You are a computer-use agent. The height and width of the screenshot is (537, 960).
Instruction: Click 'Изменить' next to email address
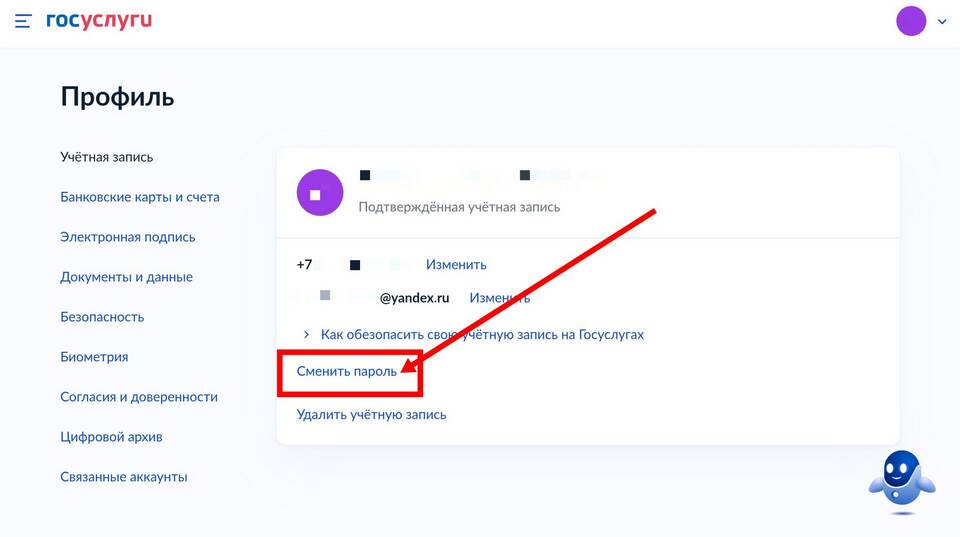pos(499,298)
